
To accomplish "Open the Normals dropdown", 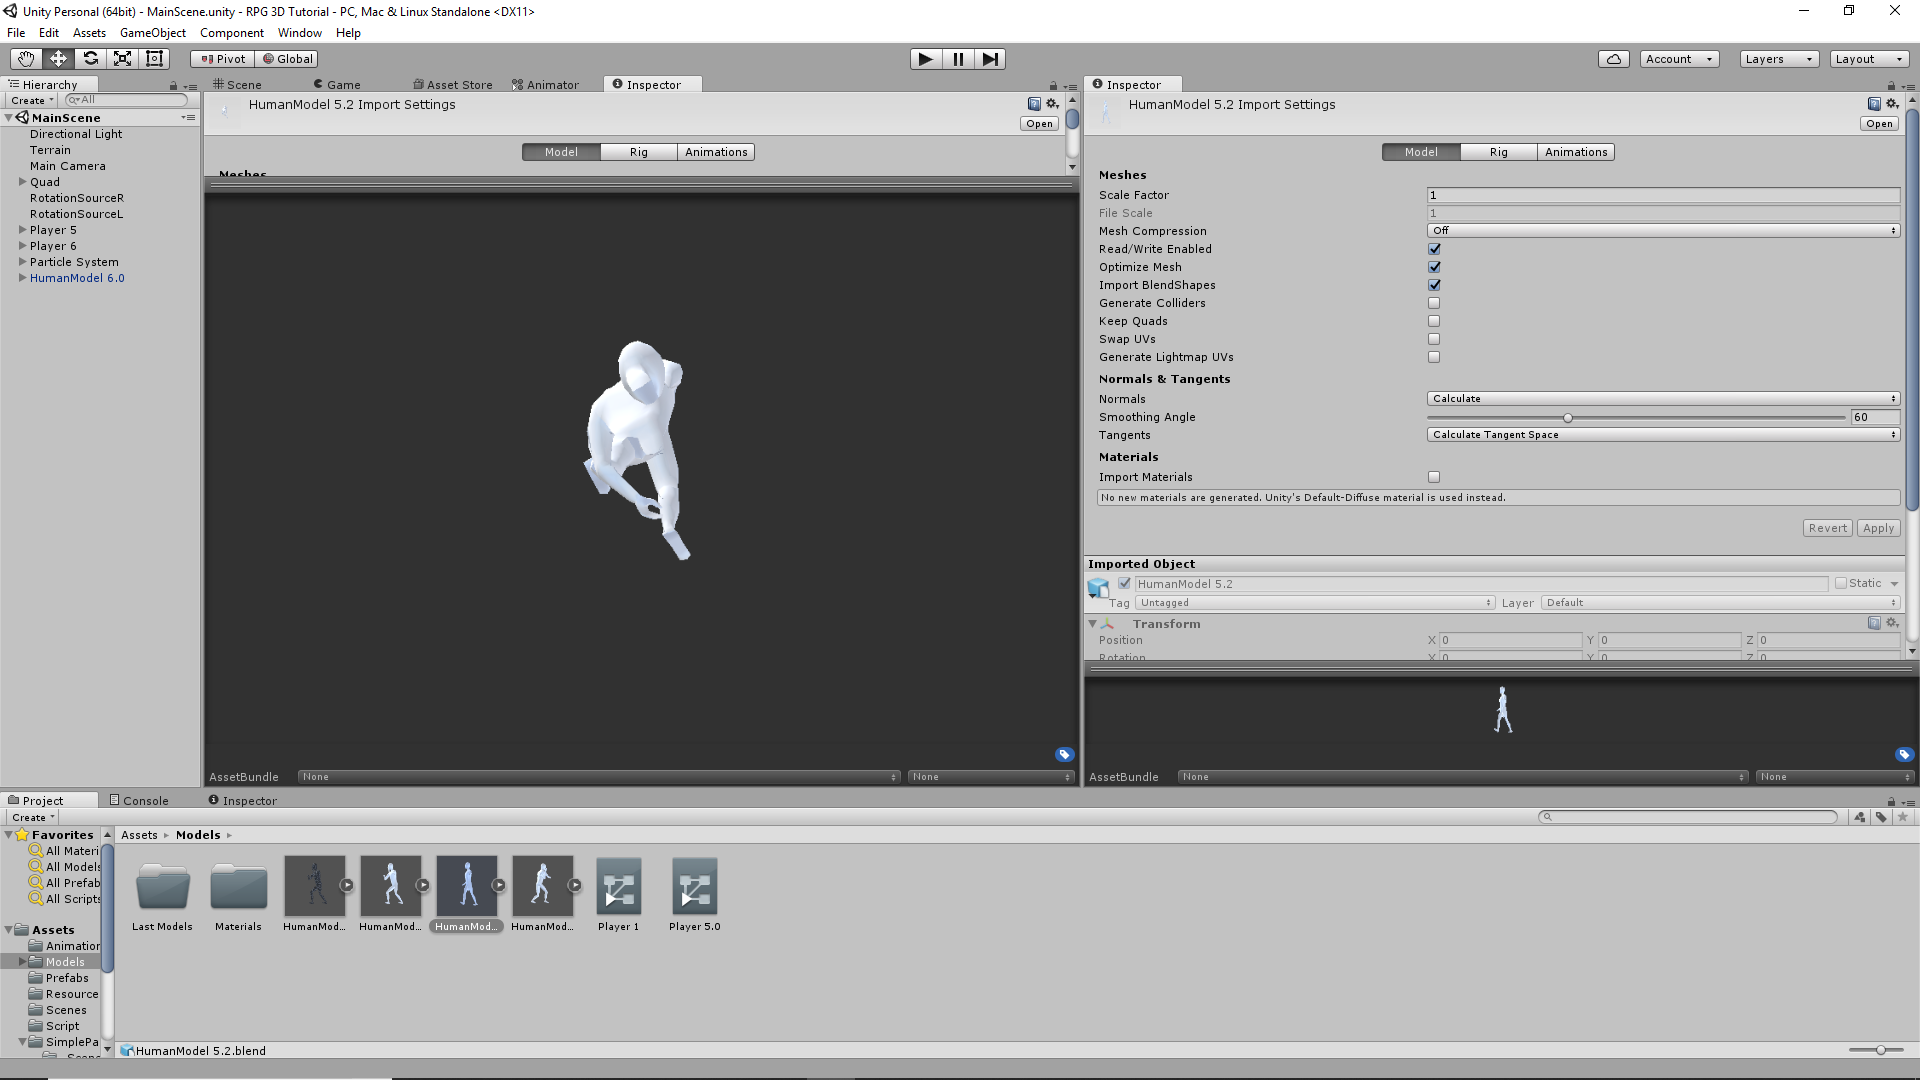I will (1662, 399).
